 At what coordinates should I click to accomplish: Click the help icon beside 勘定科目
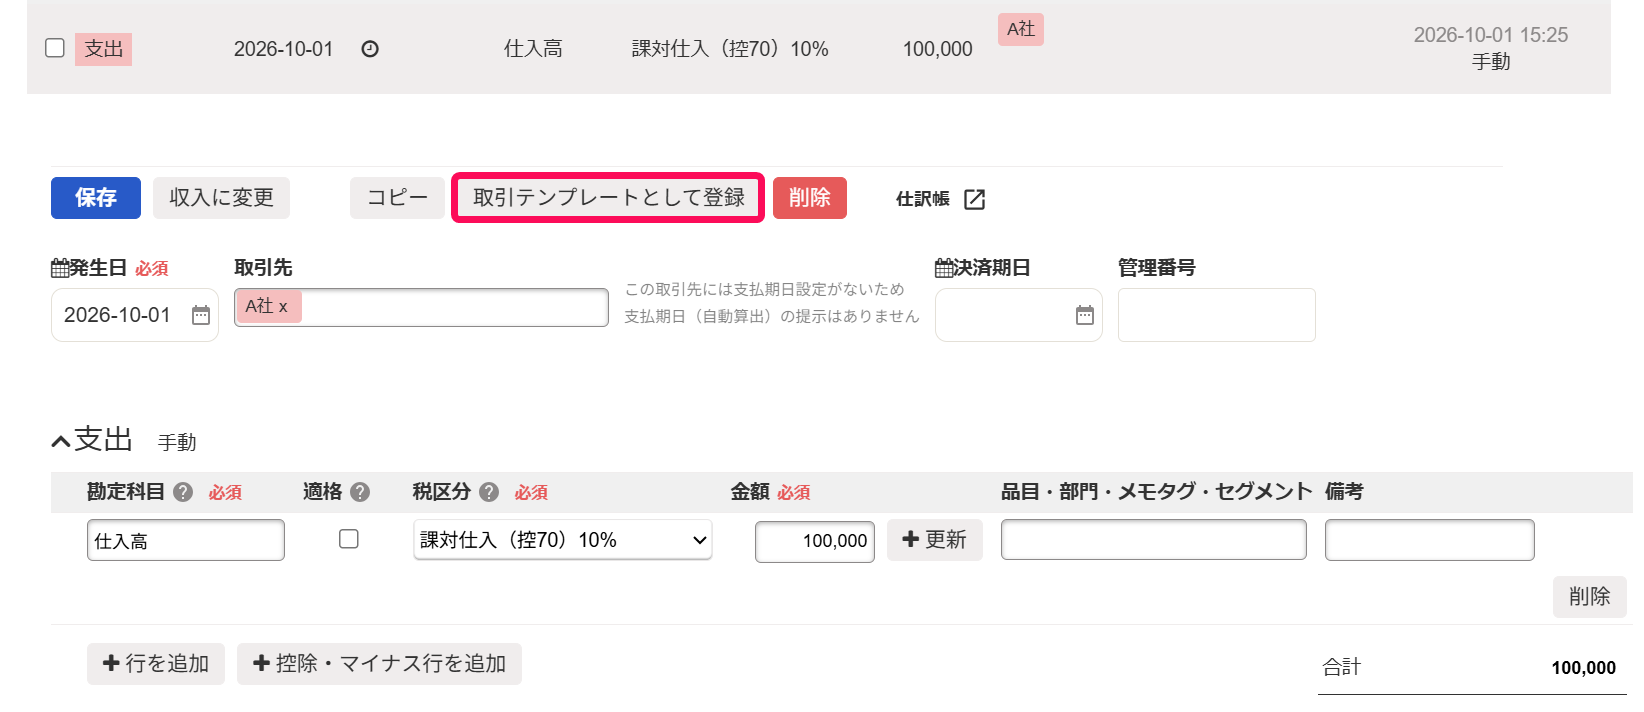pyautogui.click(x=183, y=492)
